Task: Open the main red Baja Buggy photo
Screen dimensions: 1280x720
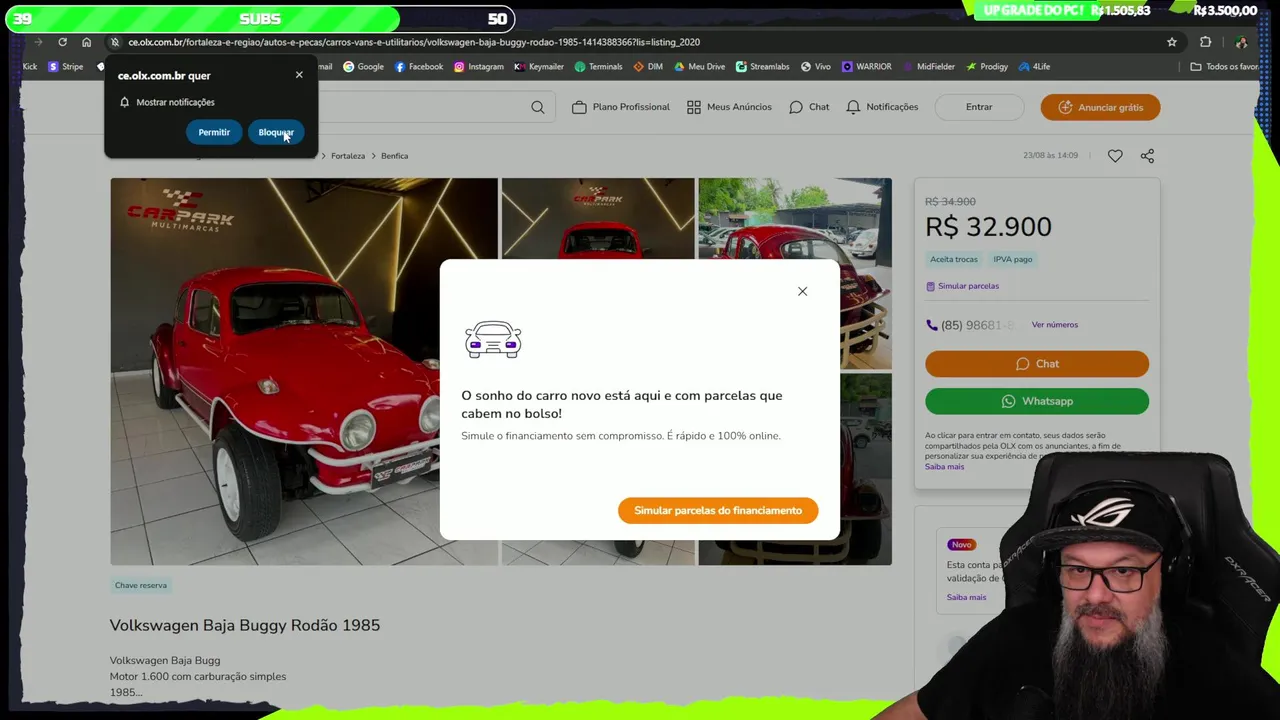Action: [x=304, y=371]
